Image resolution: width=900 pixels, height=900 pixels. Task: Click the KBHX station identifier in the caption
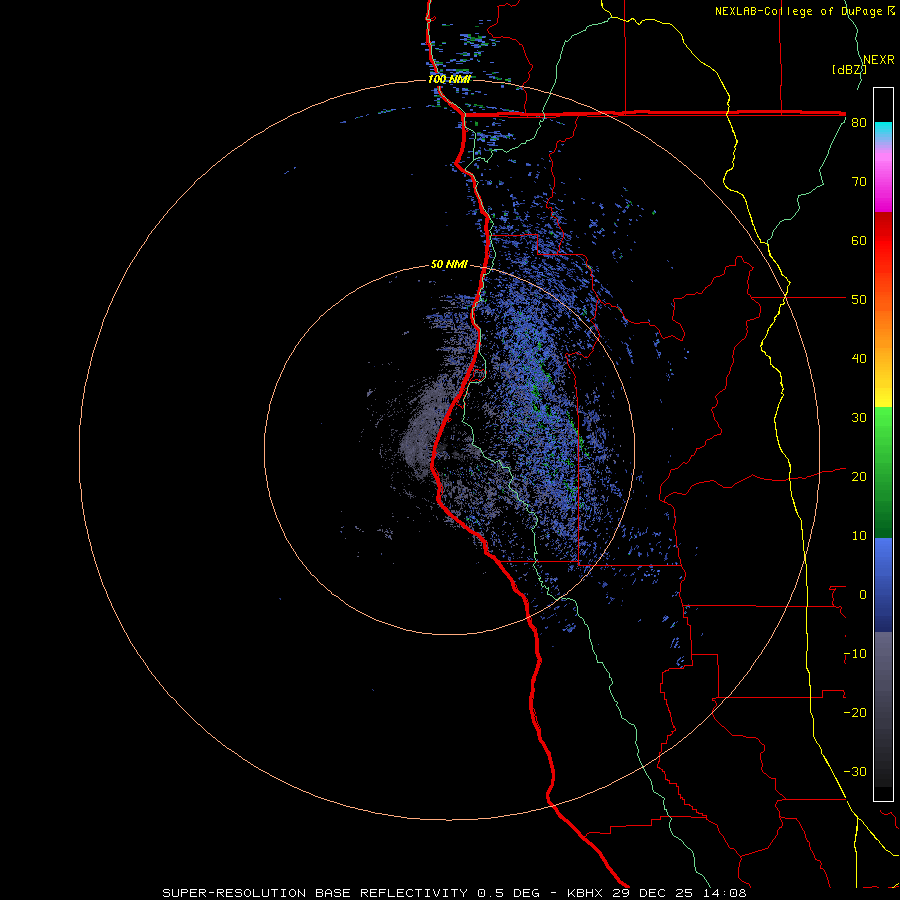(585, 893)
